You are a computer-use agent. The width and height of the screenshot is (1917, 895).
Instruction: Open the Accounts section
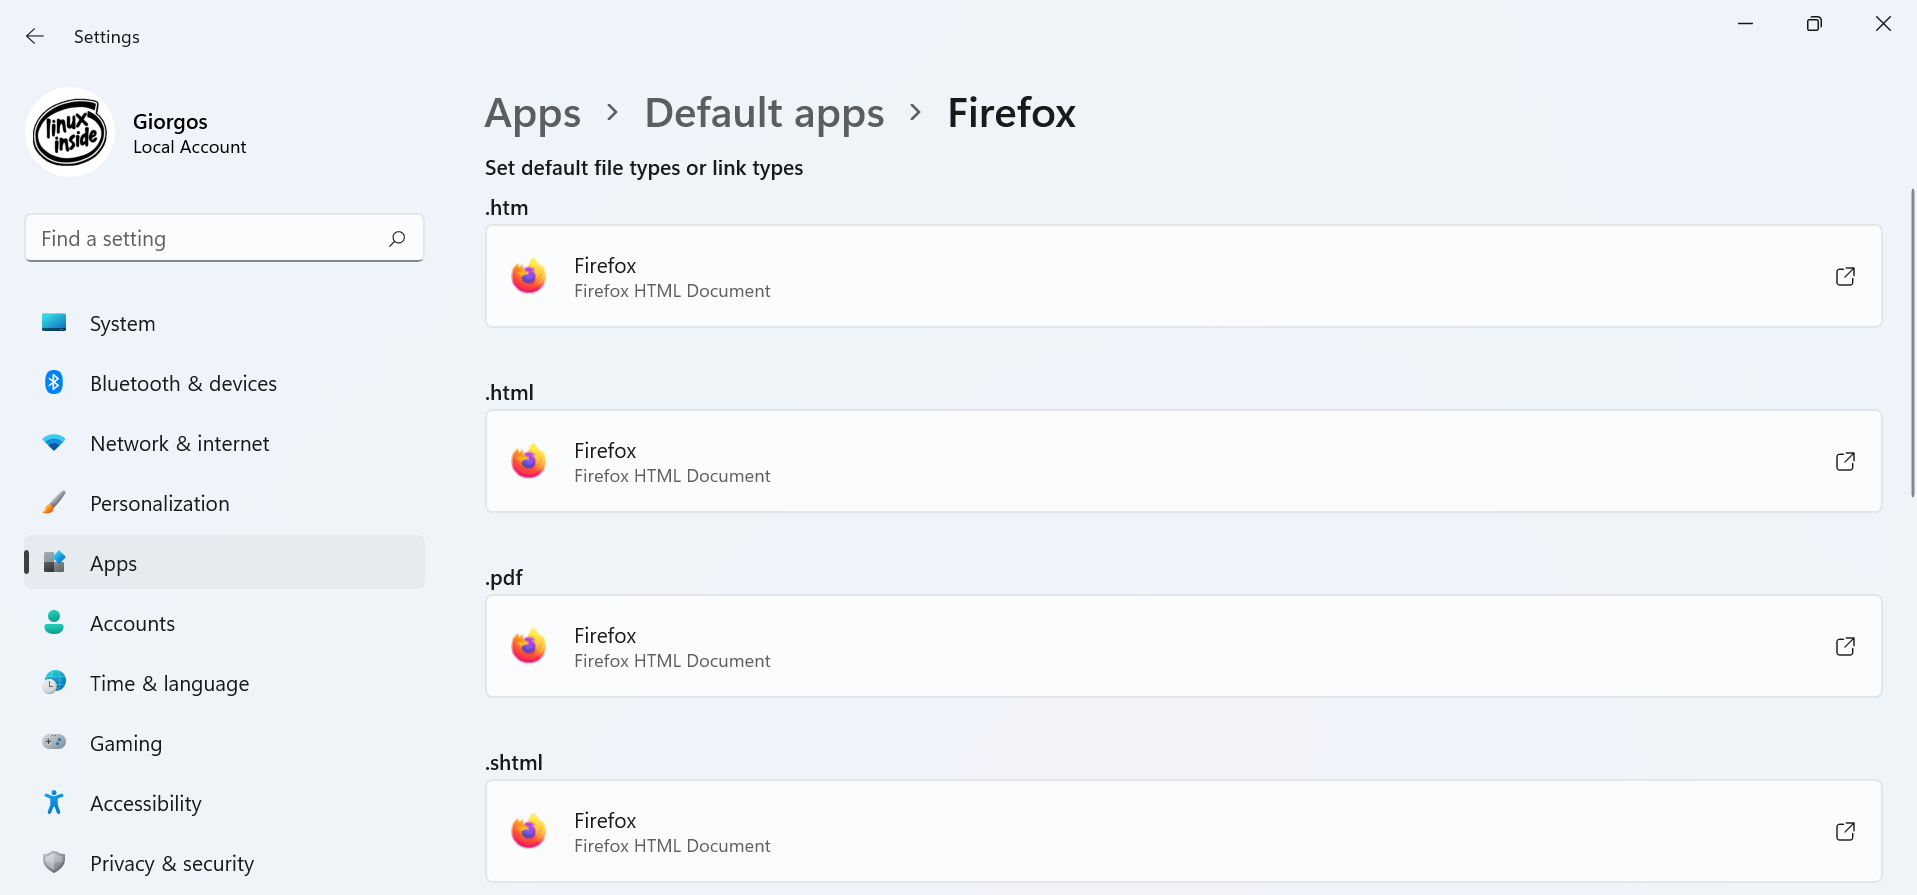[224, 623]
